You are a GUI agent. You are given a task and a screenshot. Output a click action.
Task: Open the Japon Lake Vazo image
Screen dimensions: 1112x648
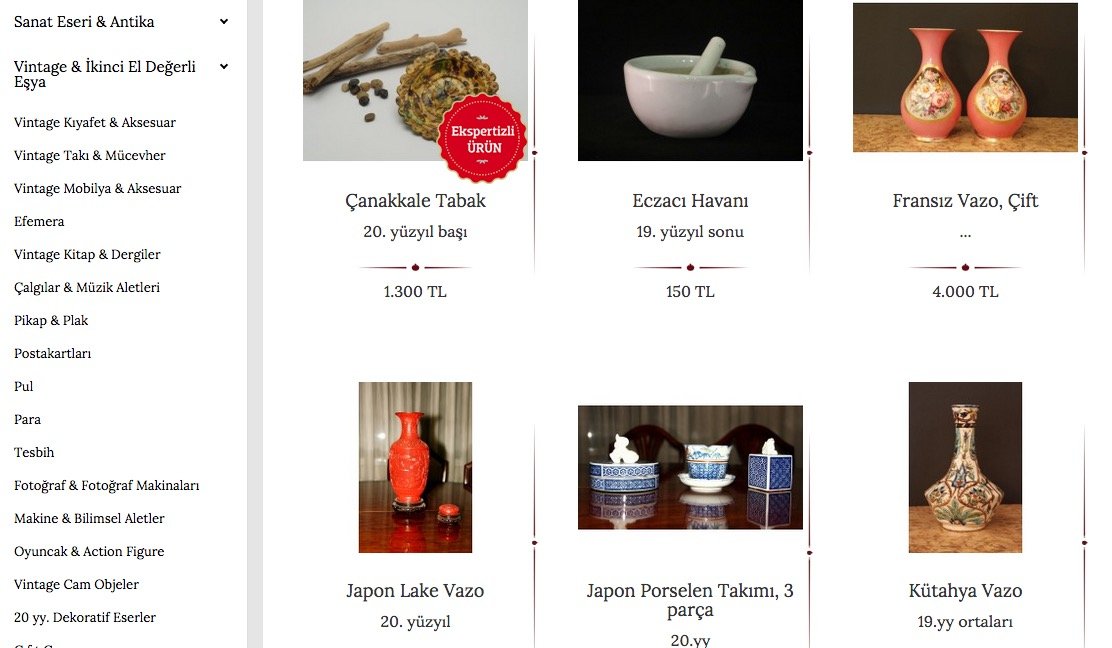[x=416, y=467]
